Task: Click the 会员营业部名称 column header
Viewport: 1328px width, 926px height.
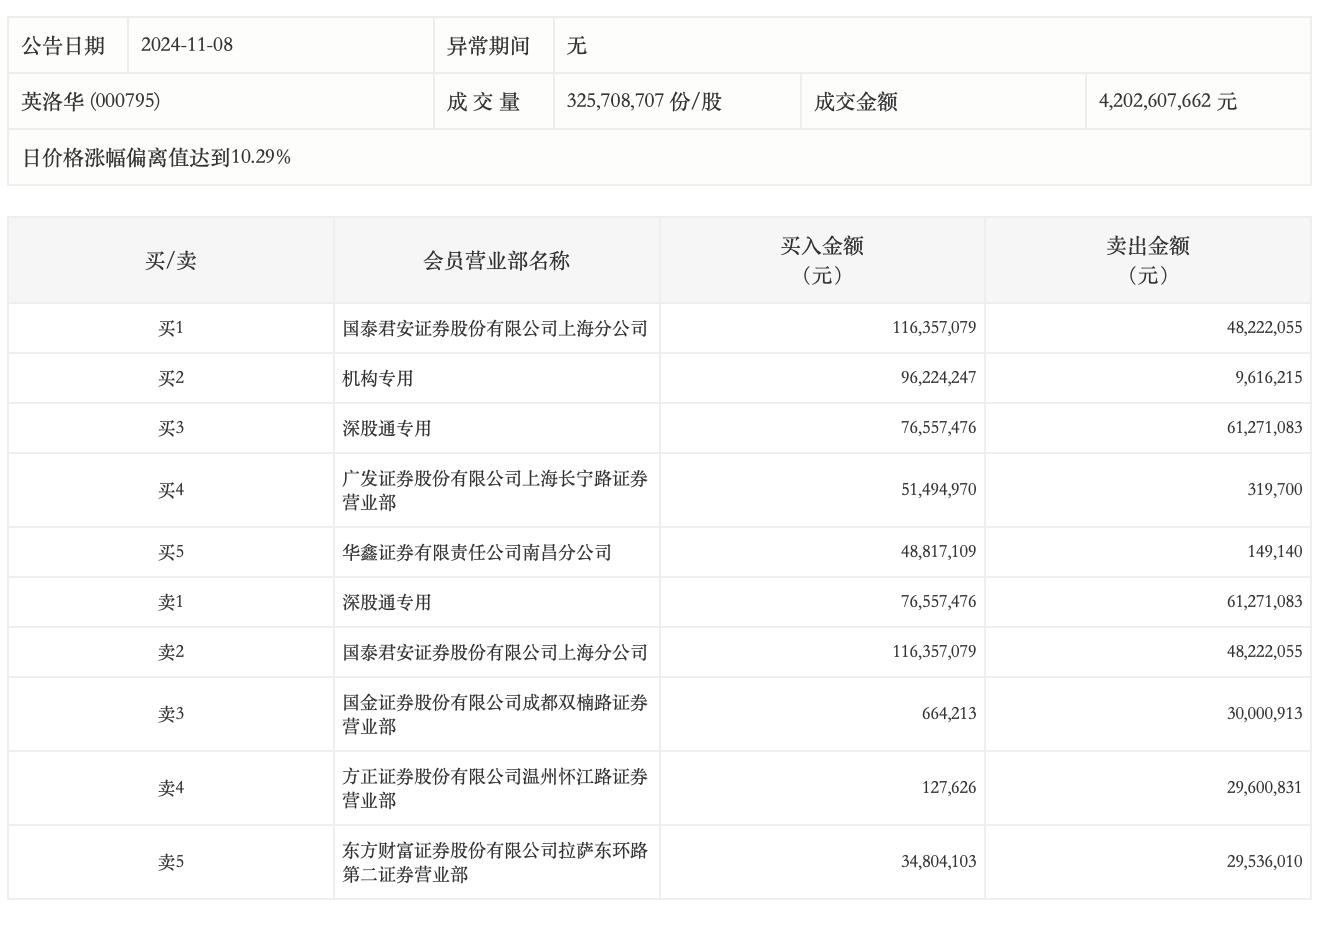Action: [x=496, y=261]
